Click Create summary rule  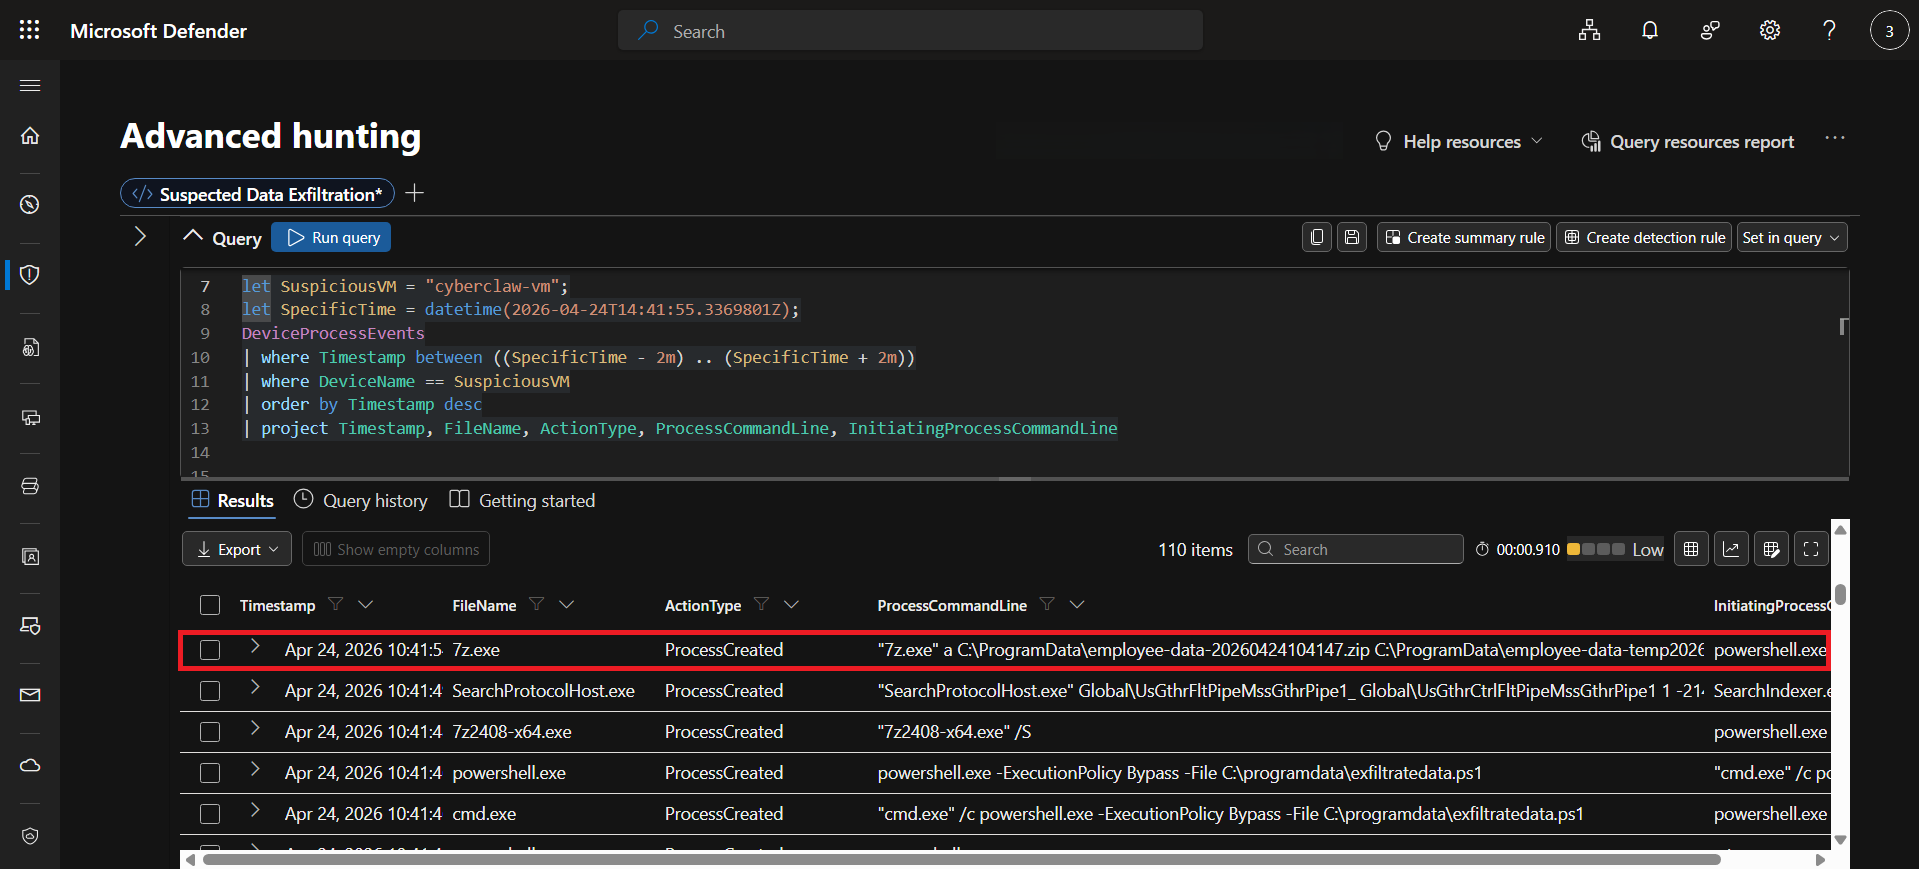click(1464, 237)
